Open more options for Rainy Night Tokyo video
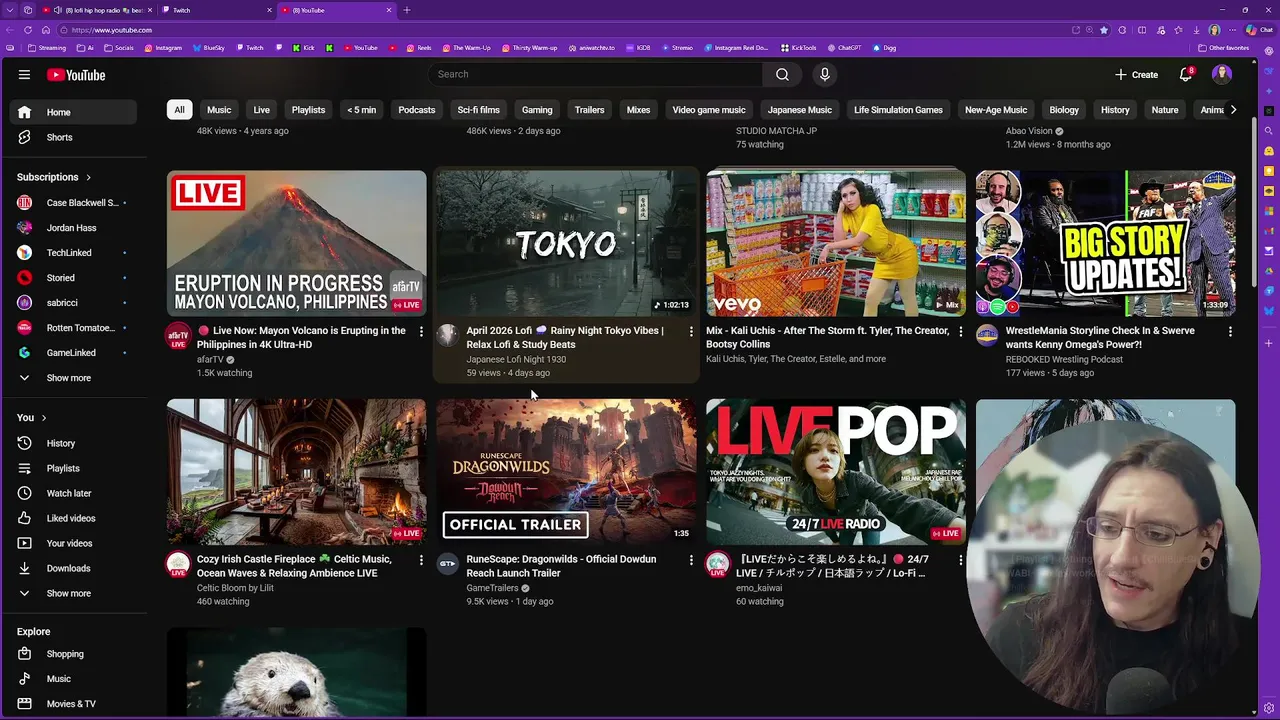Viewport: 1280px width, 720px height. (x=691, y=331)
